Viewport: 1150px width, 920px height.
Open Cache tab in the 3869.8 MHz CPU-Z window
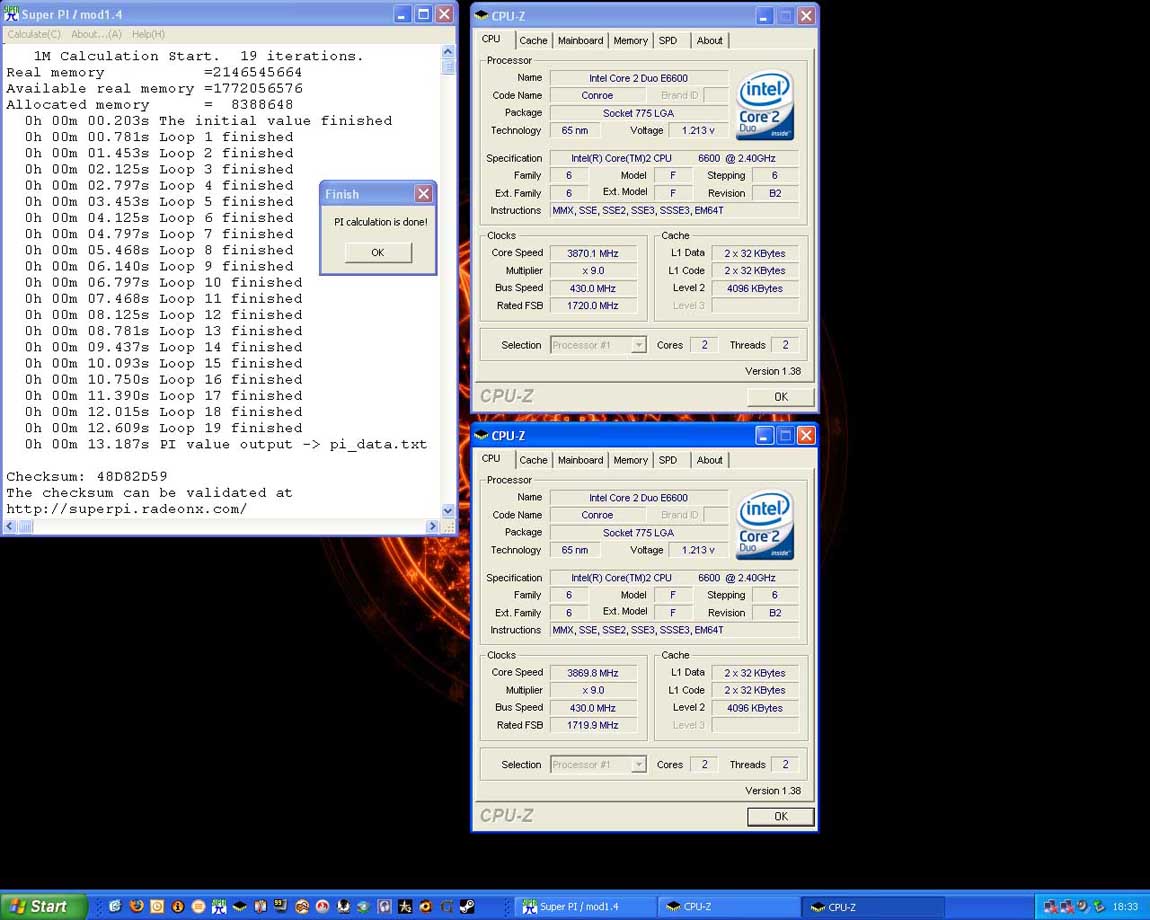[x=533, y=461]
